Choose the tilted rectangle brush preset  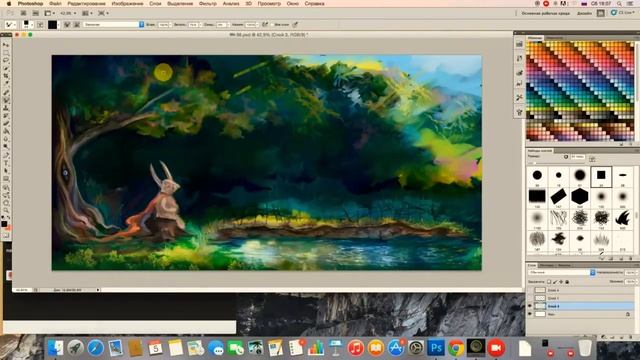coord(558,197)
